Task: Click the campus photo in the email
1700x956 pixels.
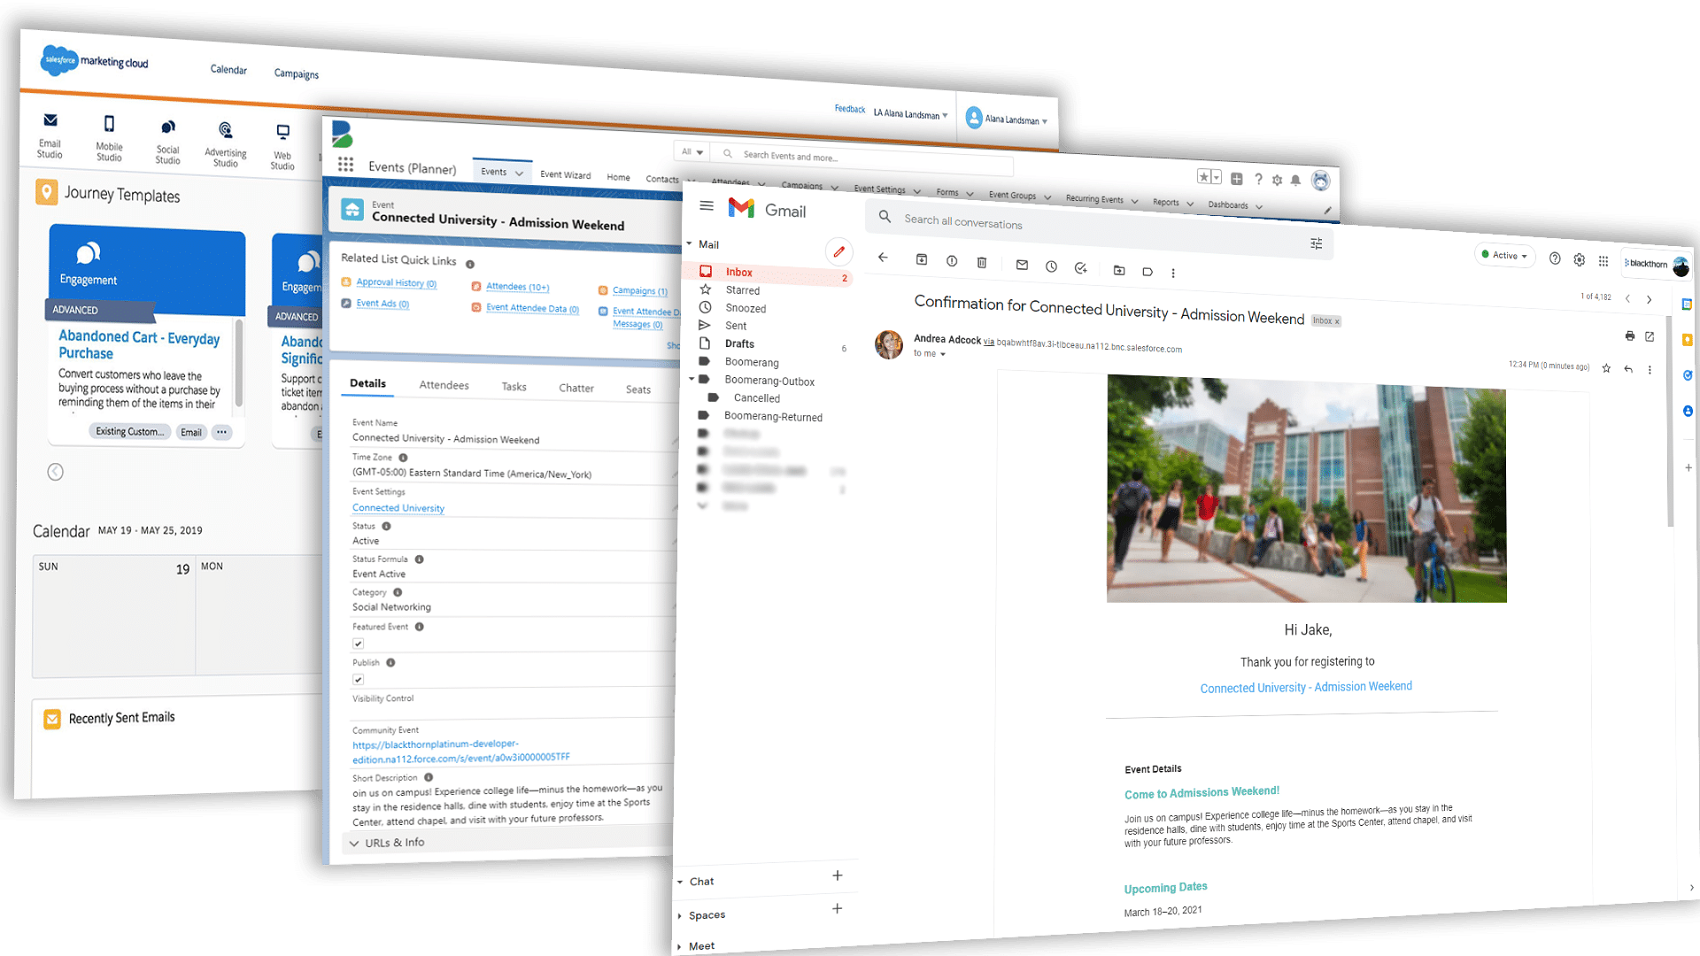Action: click(x=1306, y=488)
